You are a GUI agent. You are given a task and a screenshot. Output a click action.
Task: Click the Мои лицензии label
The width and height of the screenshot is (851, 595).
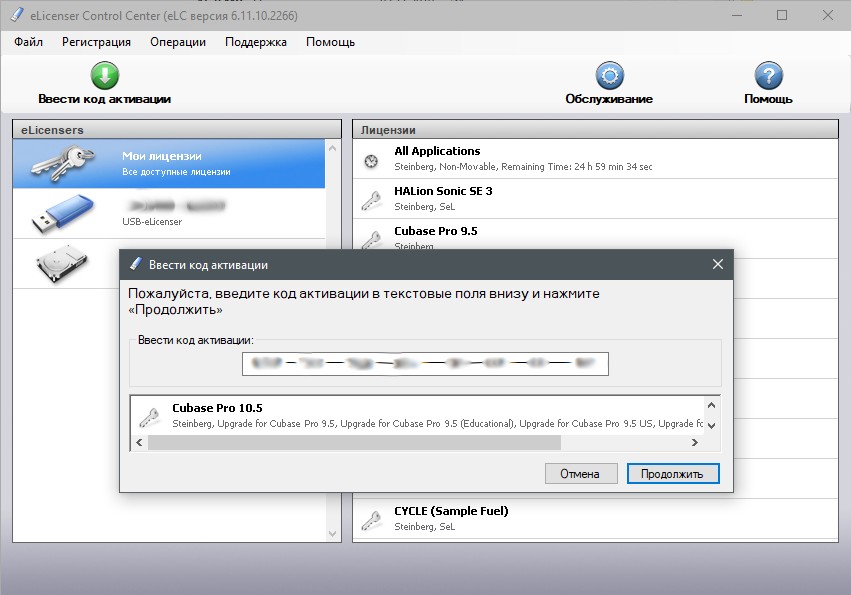tap(162, 156)
